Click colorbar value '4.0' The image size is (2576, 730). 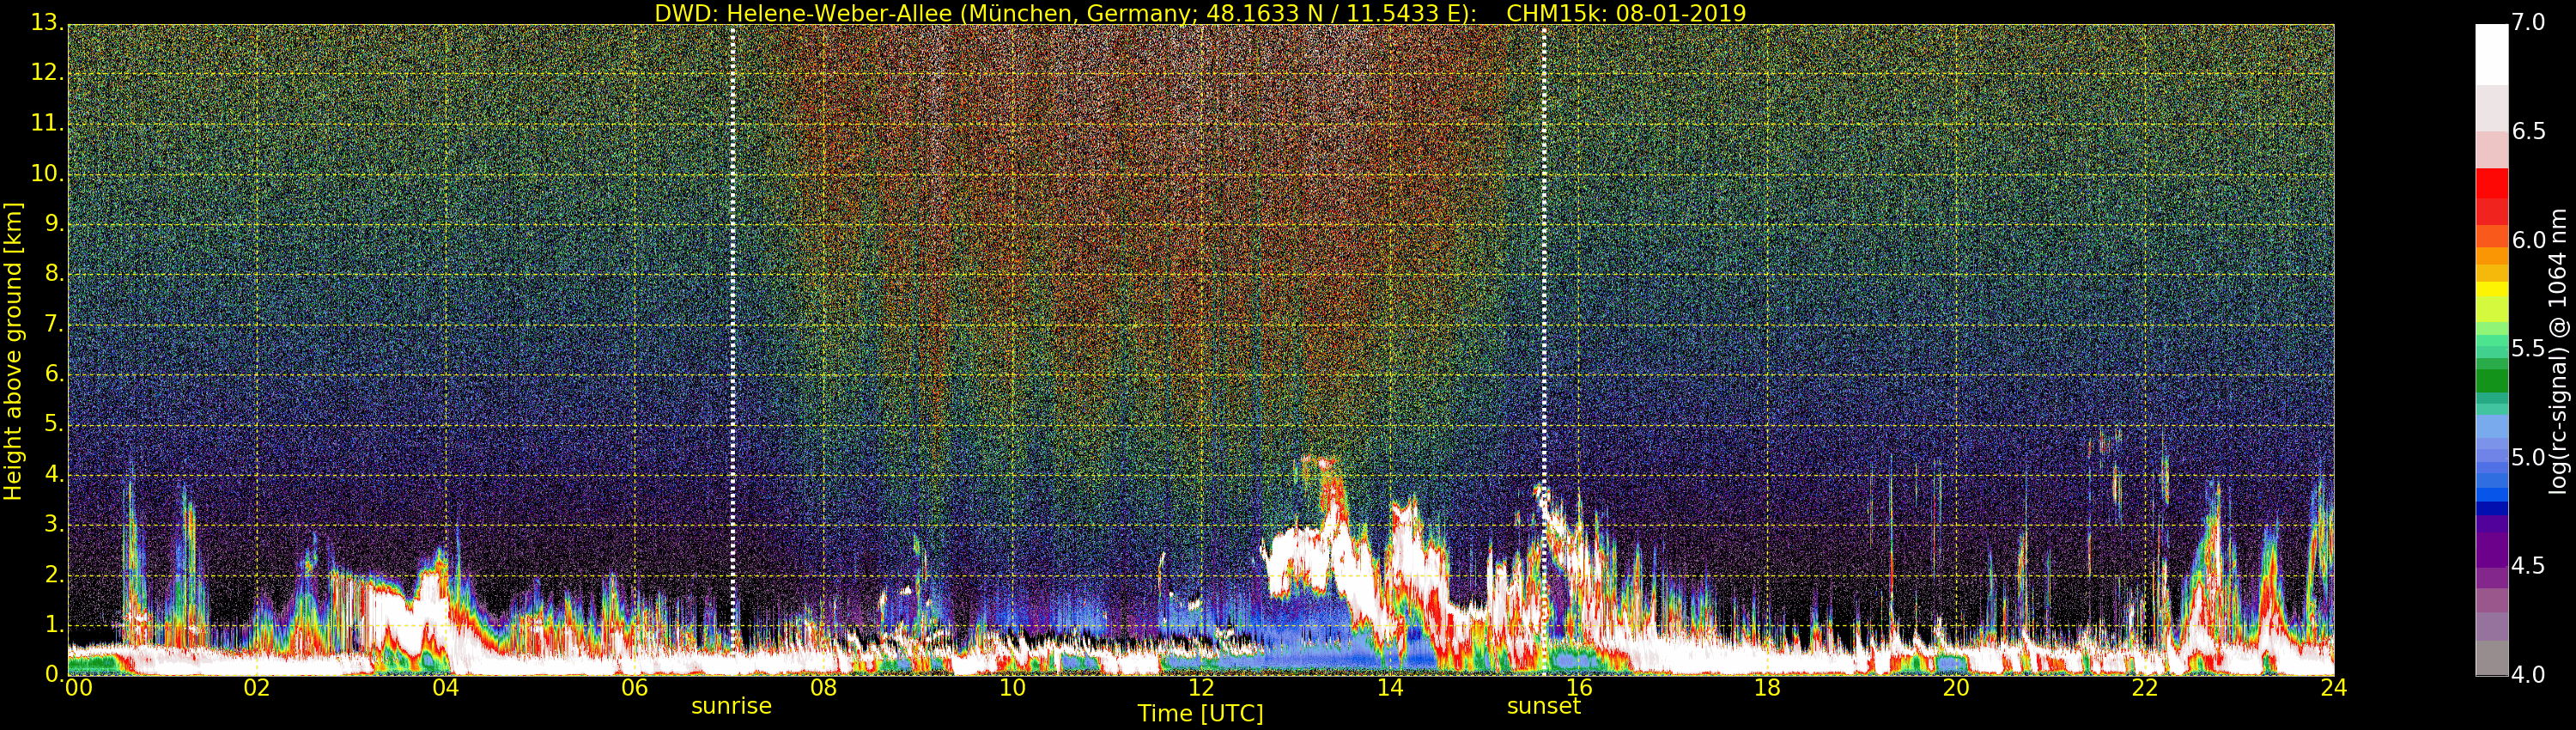pos(2529,675)
